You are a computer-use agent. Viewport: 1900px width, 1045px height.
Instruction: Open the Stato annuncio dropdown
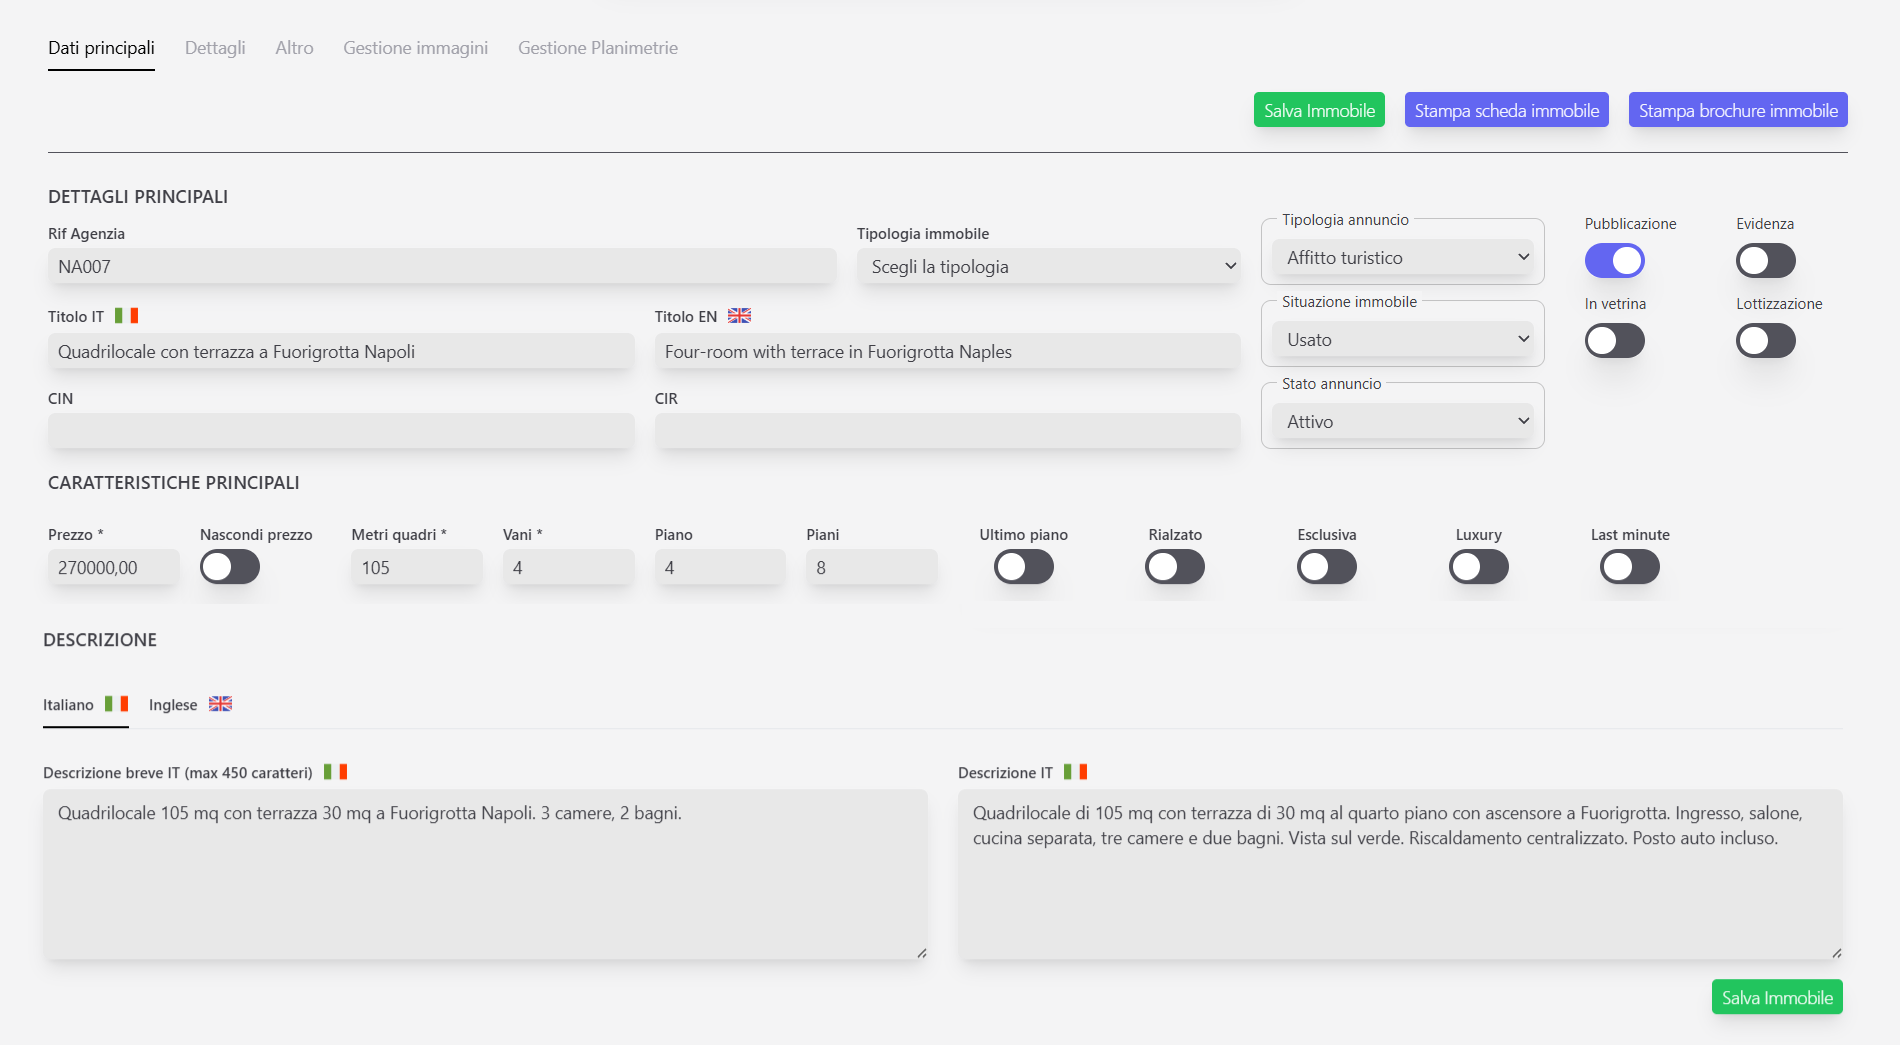[1403, 422]
